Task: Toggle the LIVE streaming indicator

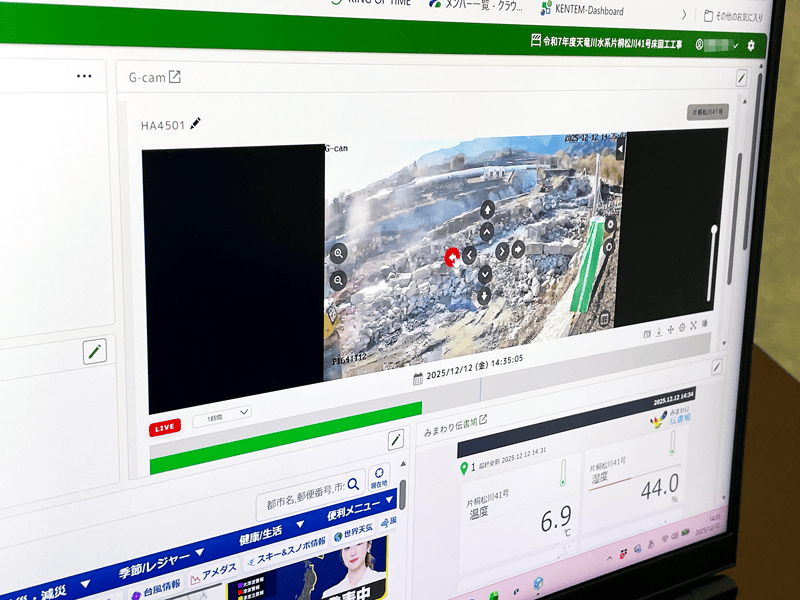Action: [163, 426]
